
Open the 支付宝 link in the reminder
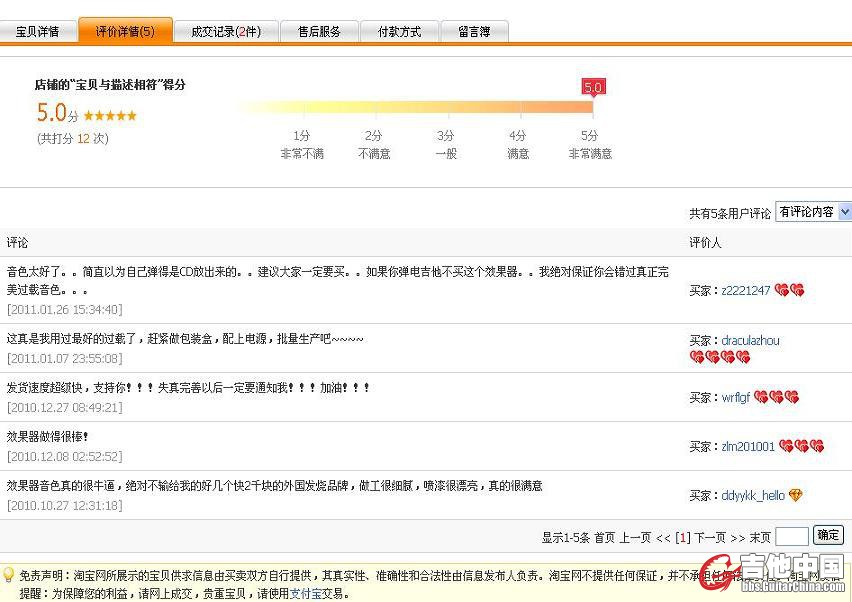point(306,593)
